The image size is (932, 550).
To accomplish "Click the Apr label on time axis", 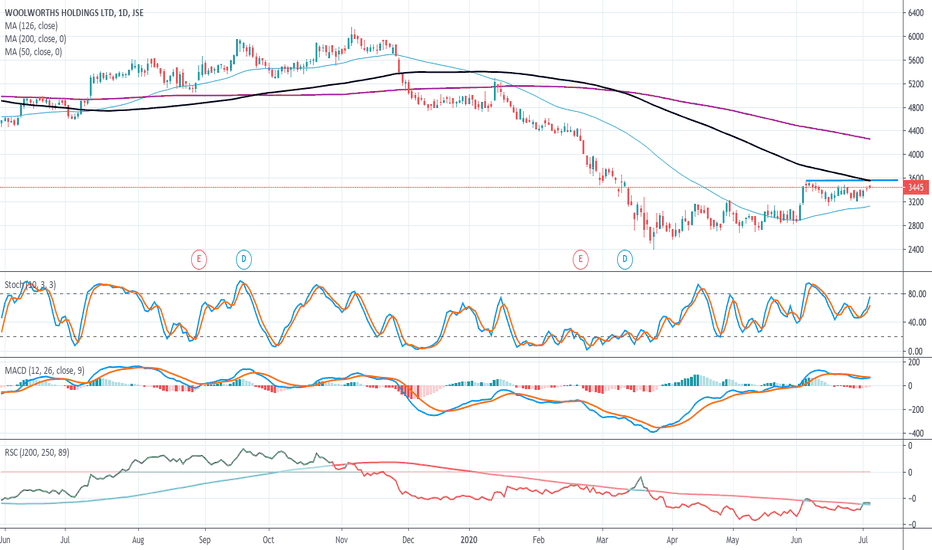I will (672, 540).
